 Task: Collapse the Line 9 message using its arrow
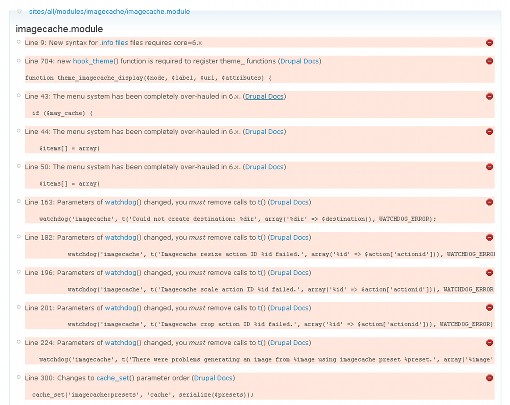[19, 42]
